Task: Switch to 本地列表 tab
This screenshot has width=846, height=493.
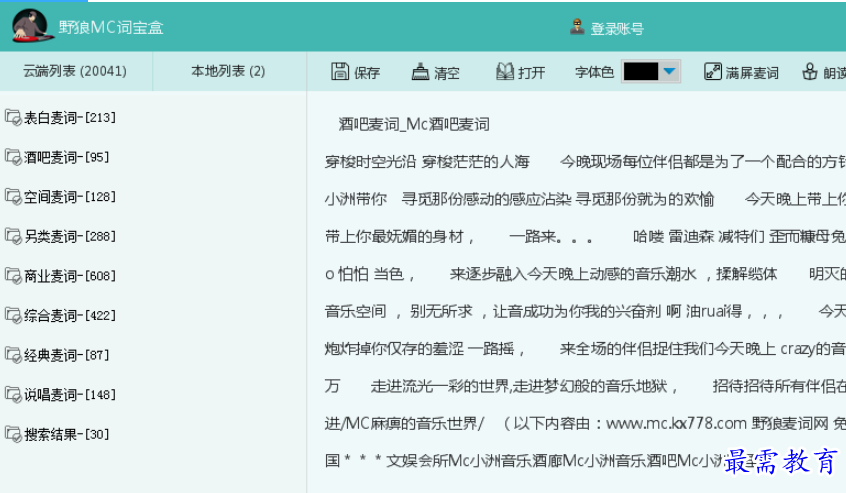Action: [x=228, y=71]
